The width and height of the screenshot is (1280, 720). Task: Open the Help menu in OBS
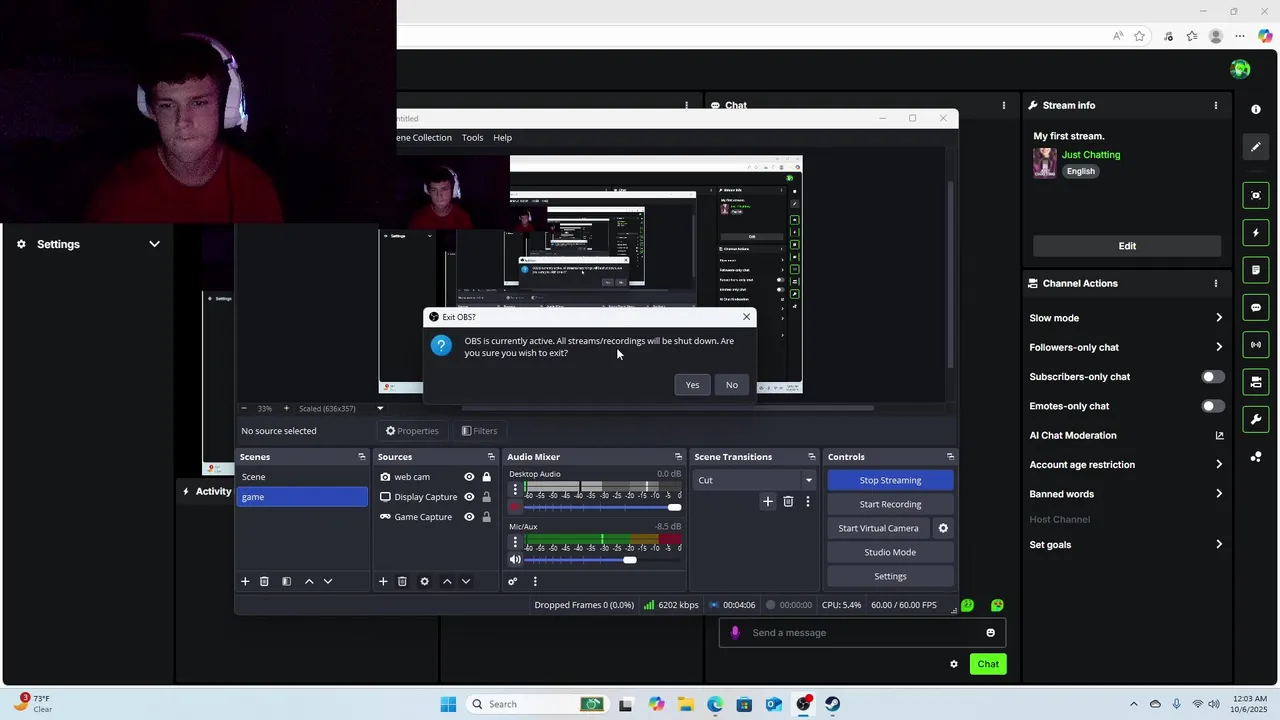point(502,138)
